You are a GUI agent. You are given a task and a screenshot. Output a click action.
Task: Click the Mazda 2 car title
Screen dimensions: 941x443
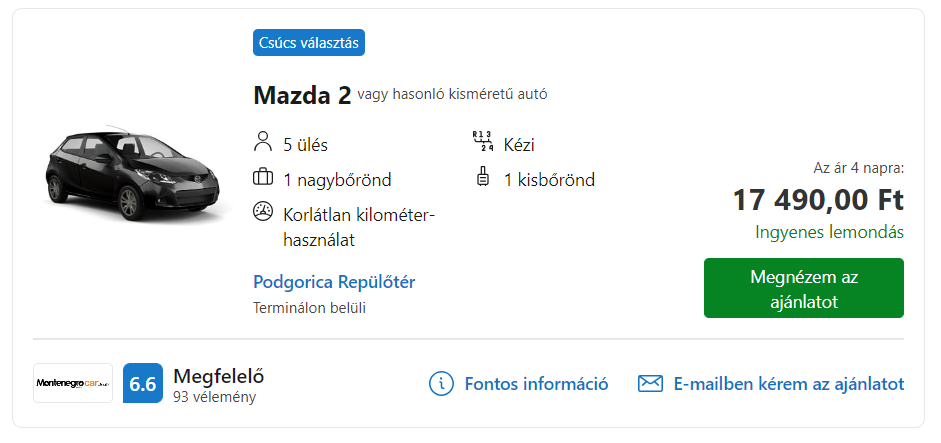click(302, 95)
